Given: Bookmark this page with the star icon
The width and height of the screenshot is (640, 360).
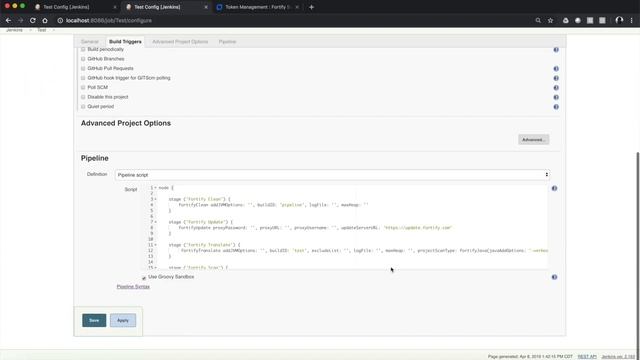Looking at the screenshot, I should (550, 20).
